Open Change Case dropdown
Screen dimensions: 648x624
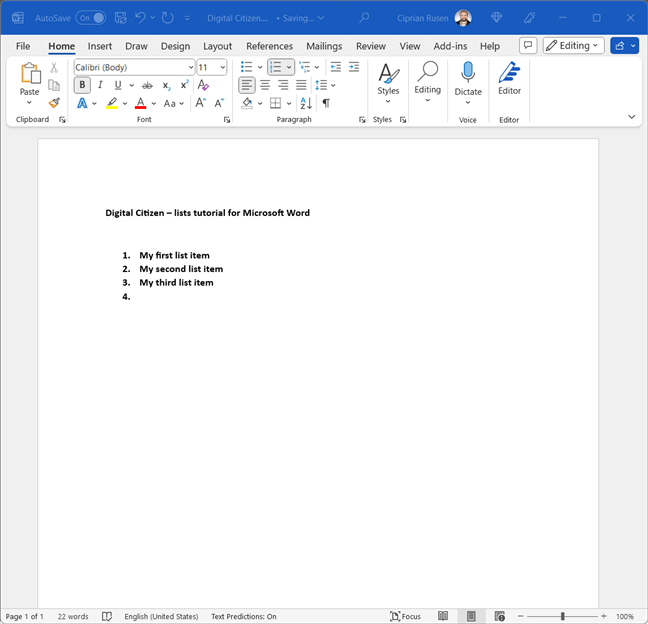coord(174,103)
